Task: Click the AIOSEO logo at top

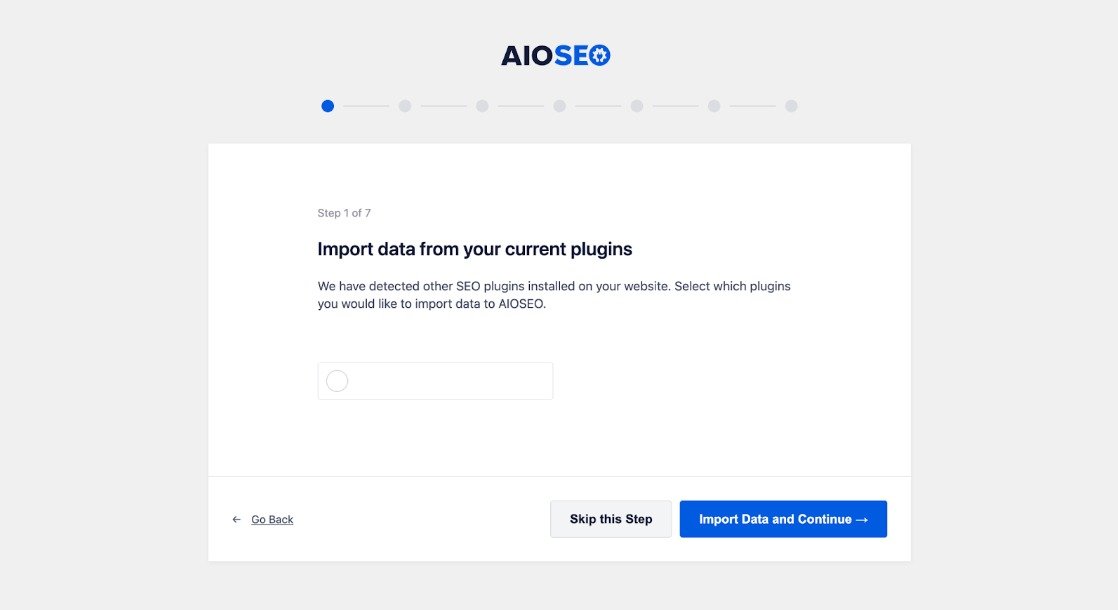Action: point(556,56)
